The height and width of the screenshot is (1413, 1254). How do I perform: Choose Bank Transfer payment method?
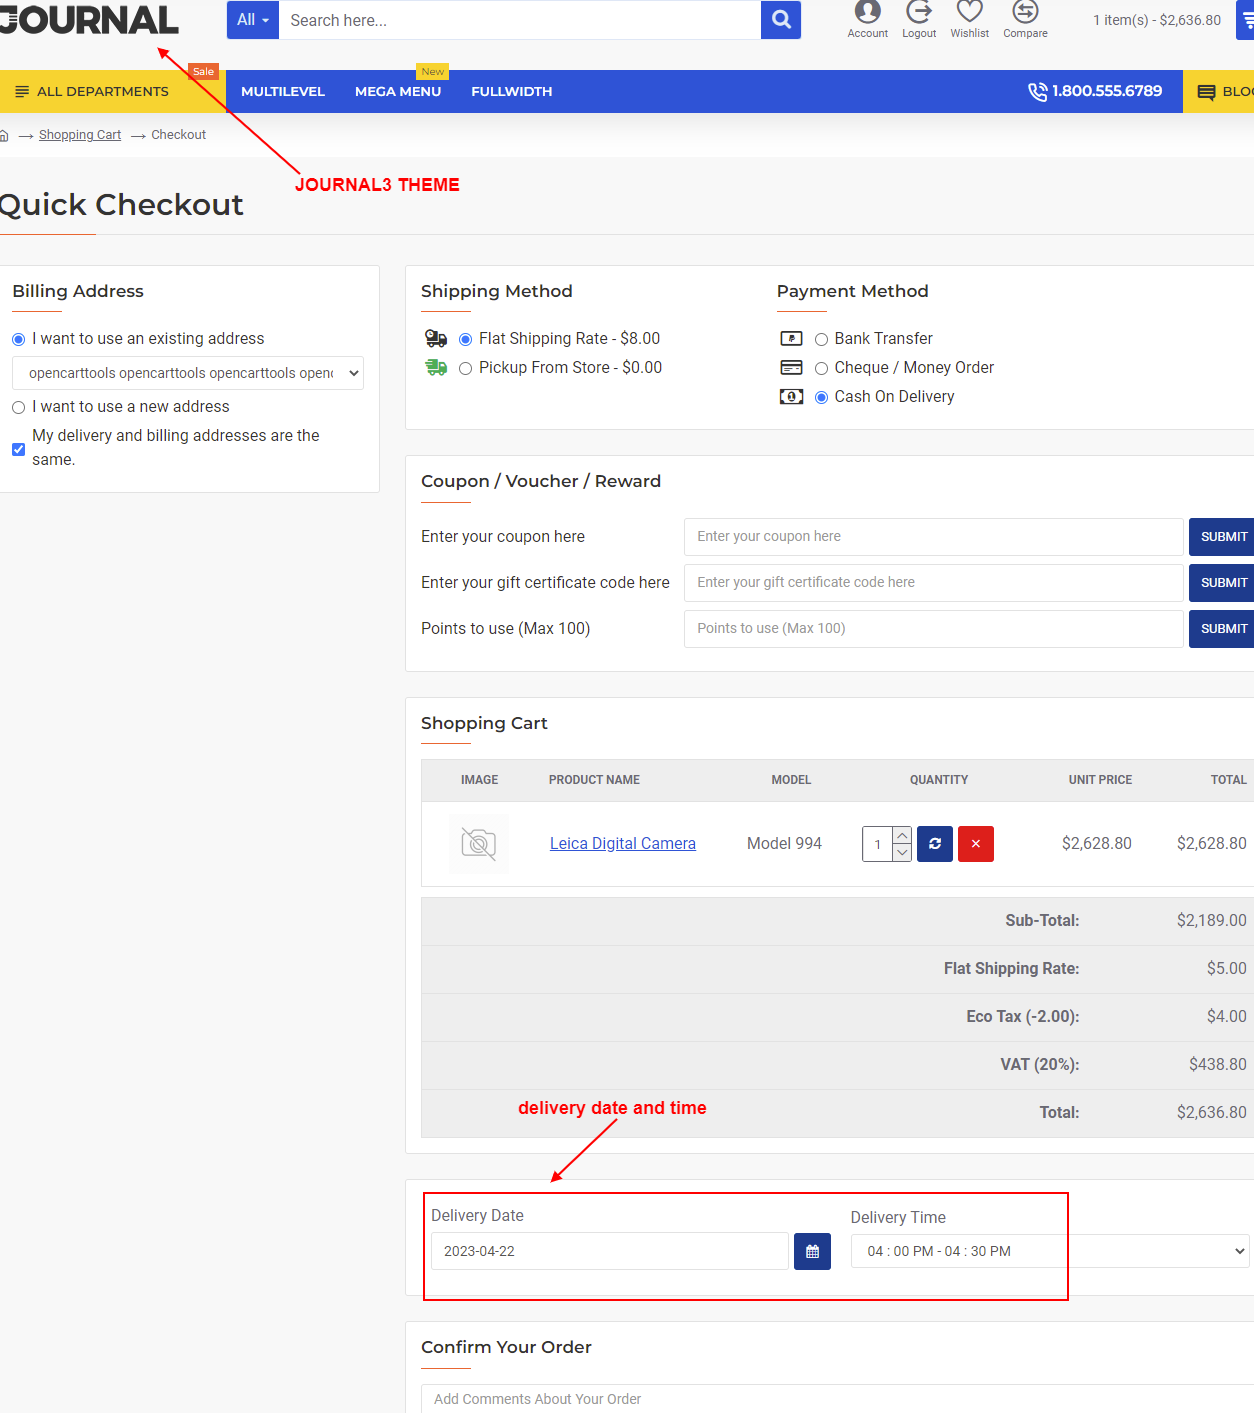[822, 339]
